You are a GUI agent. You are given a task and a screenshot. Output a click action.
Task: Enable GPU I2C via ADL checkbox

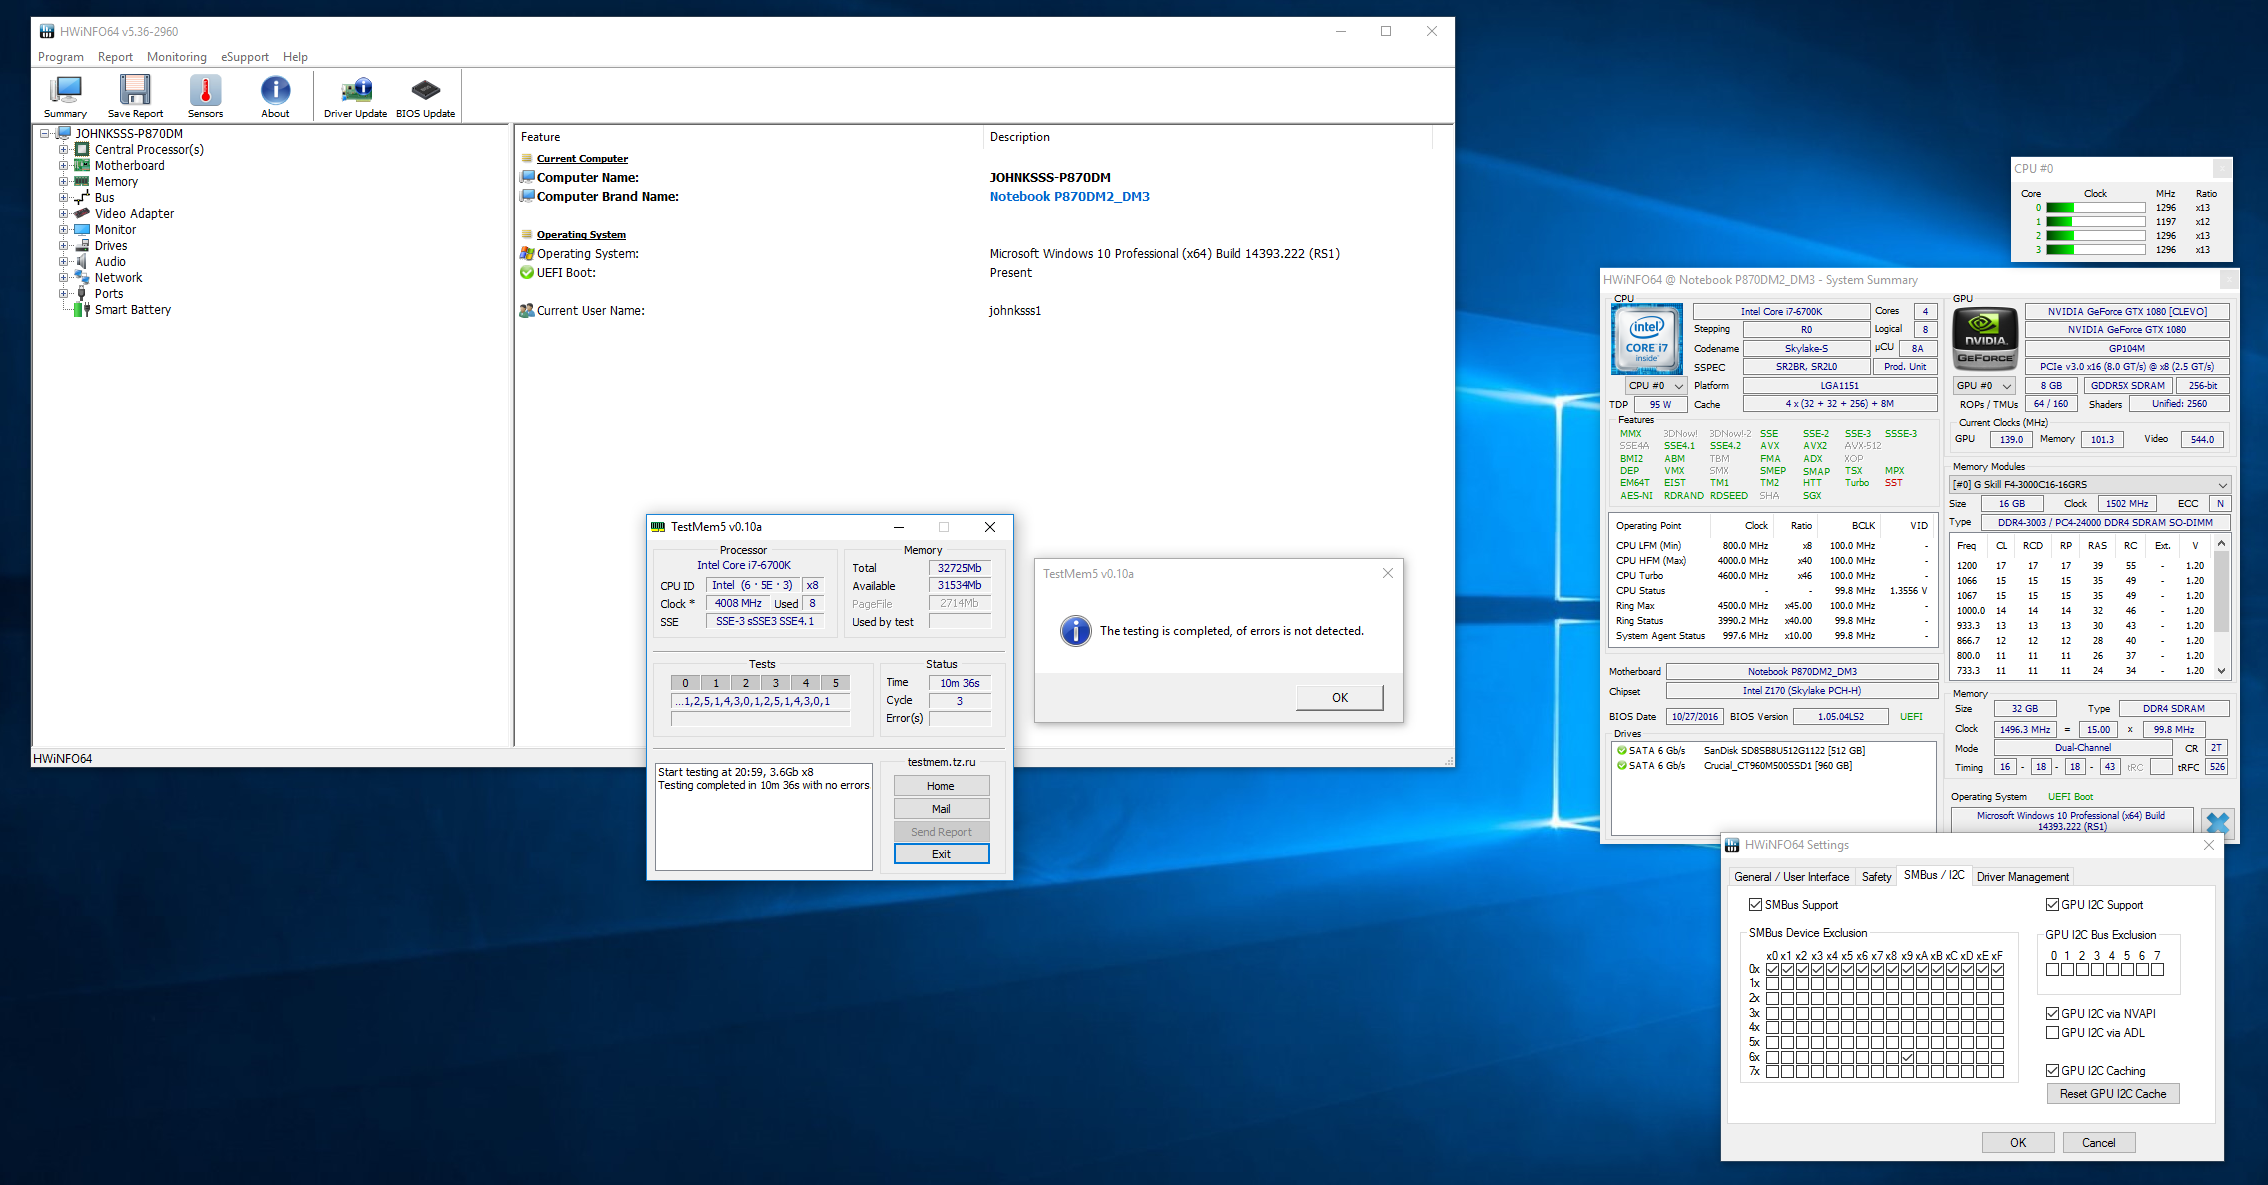coord(2052,1032)
